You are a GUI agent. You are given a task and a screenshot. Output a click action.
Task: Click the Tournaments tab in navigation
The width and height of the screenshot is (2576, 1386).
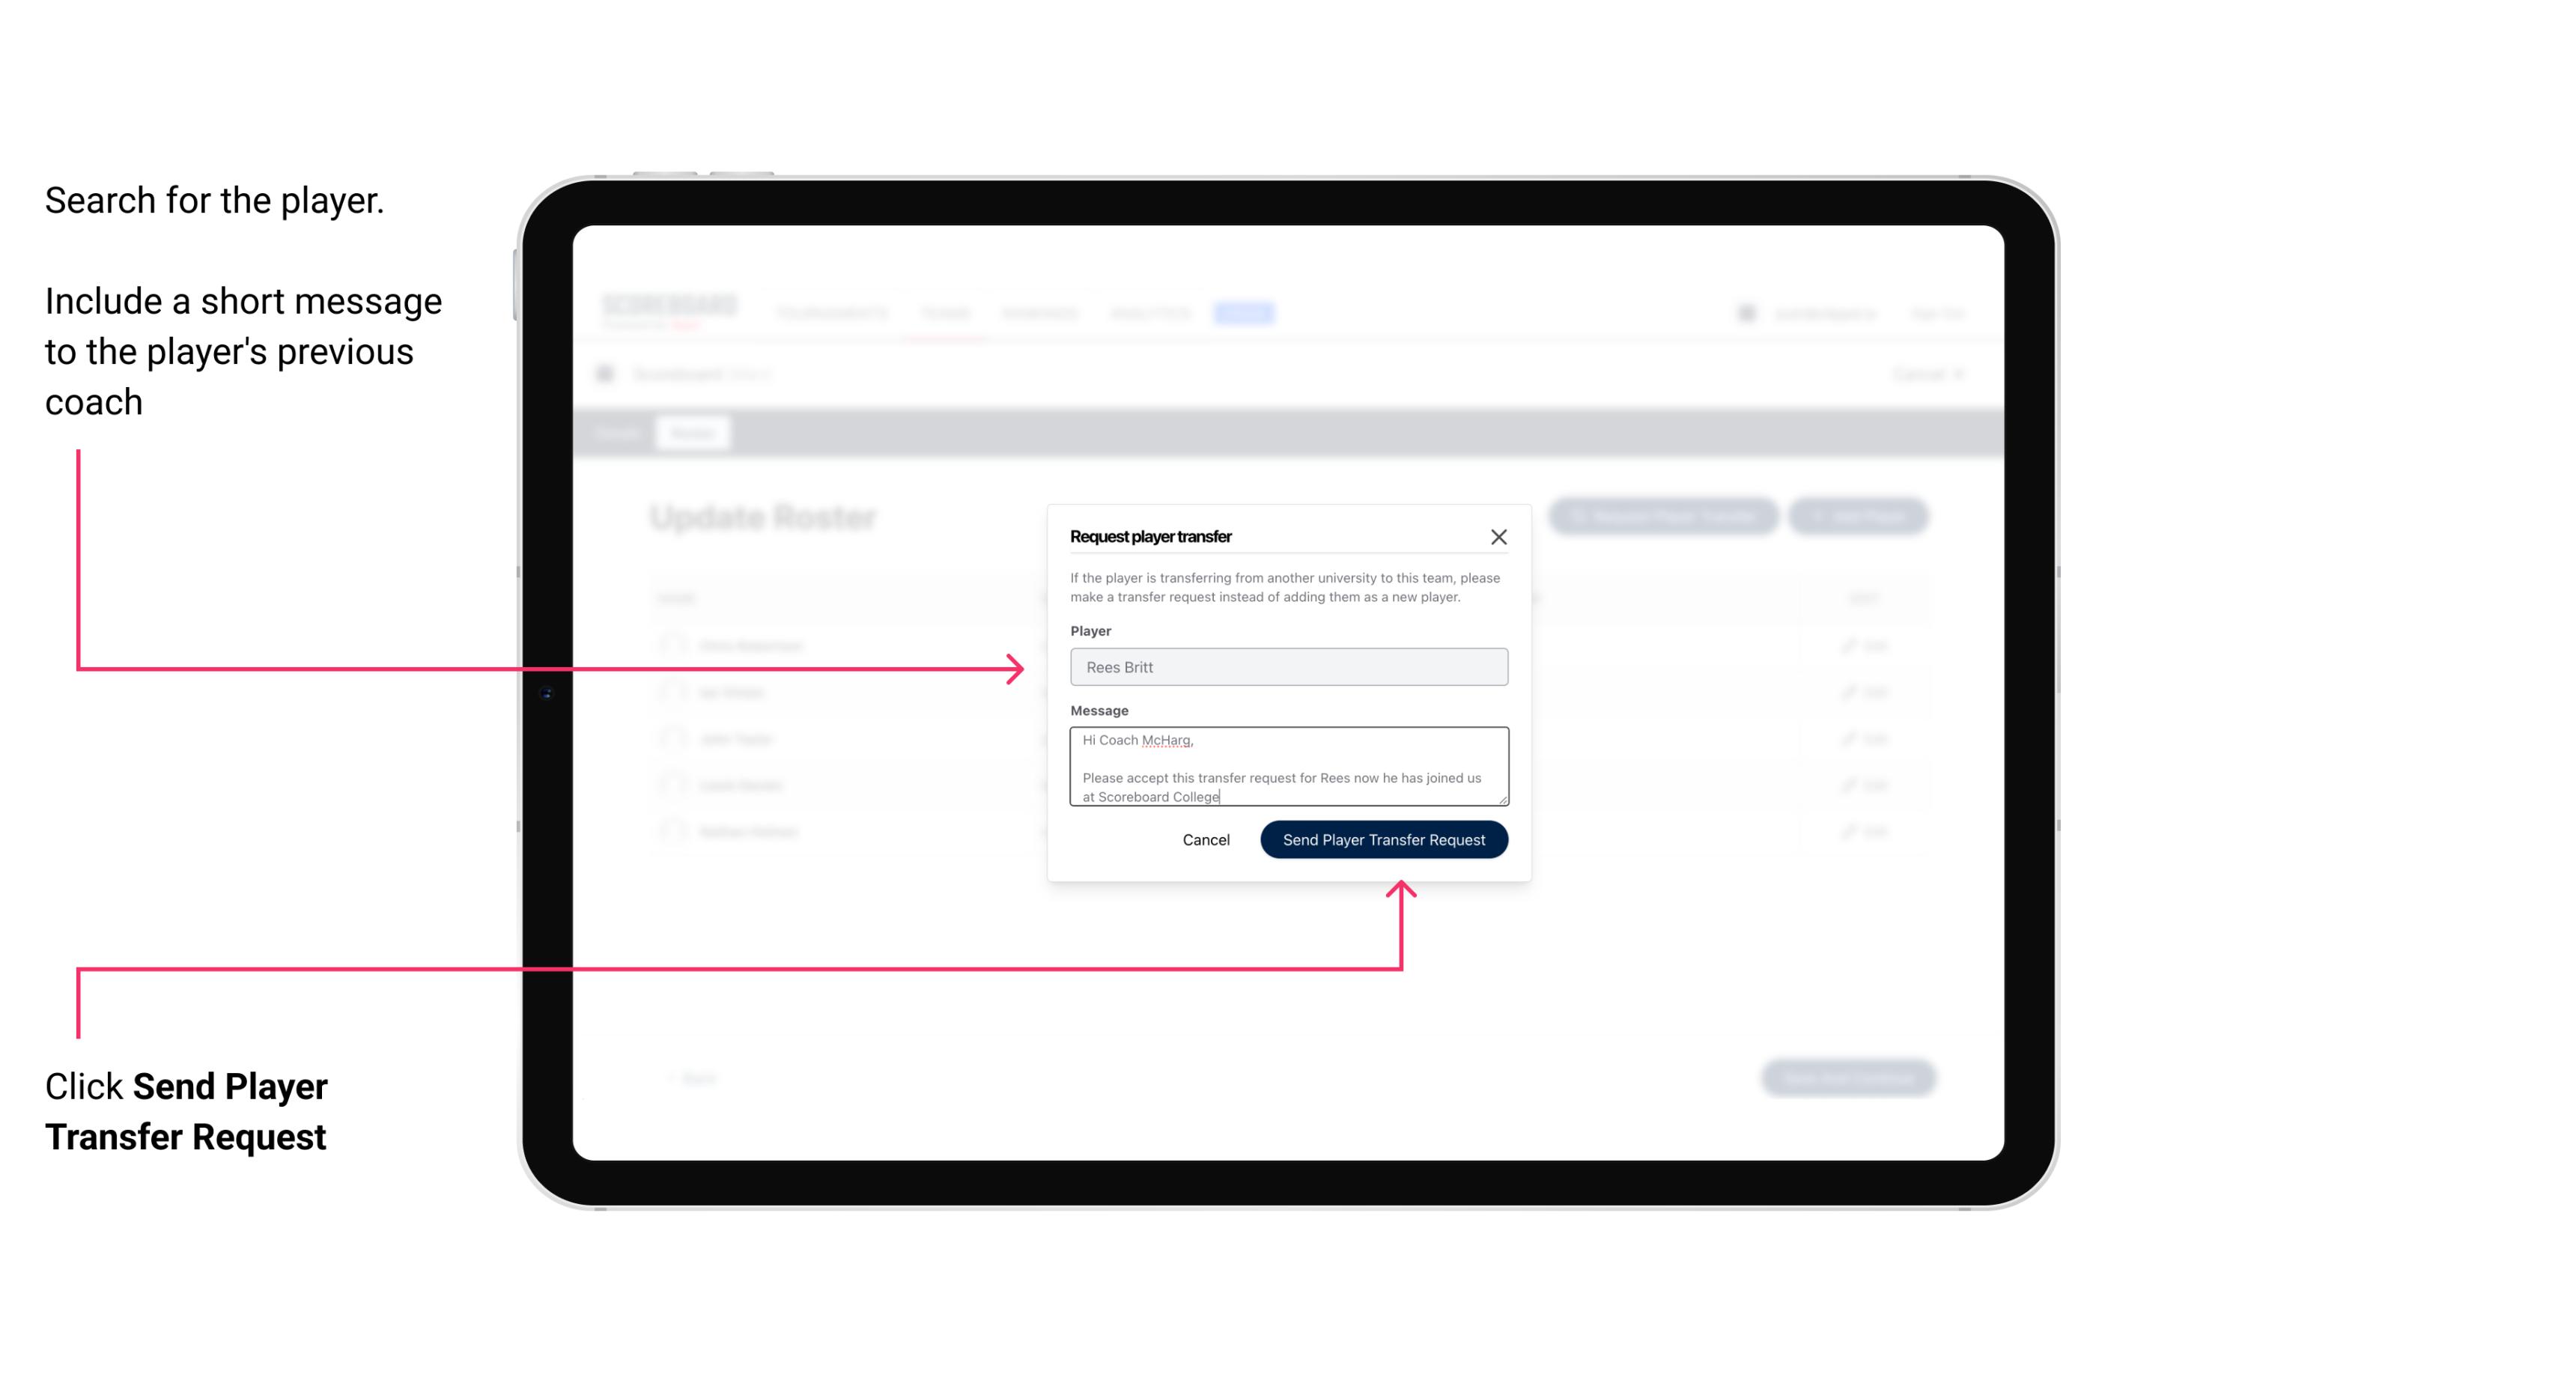click(x=830, y=311)
